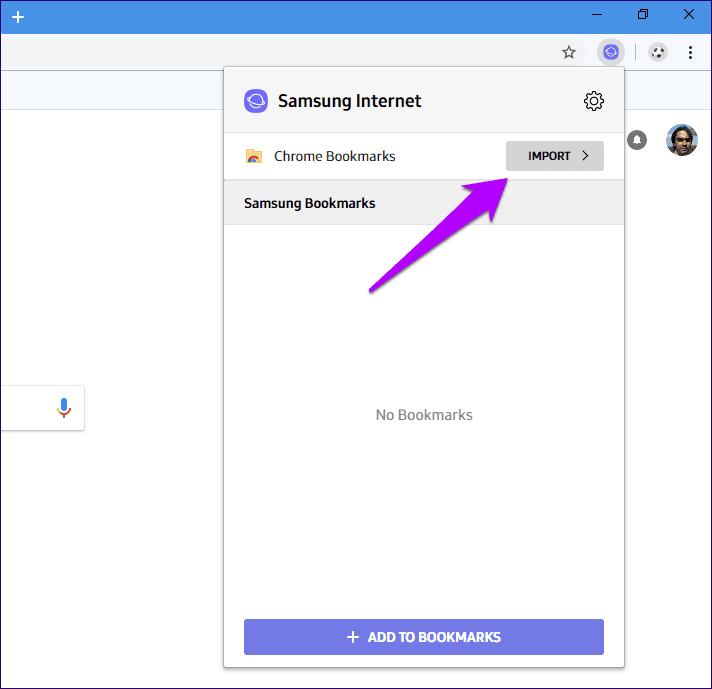Click inside the Google search box
Viewport: 712px width, 689px height.
click(x=43, y=408)
